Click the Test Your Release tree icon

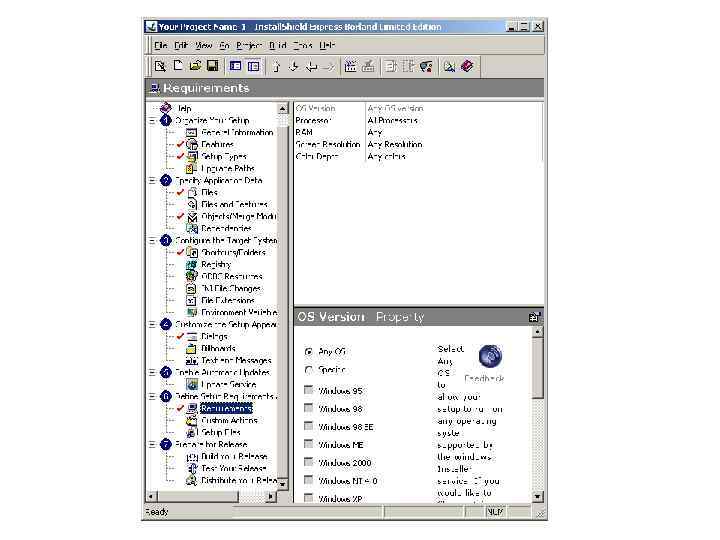(x=191, y=468)
